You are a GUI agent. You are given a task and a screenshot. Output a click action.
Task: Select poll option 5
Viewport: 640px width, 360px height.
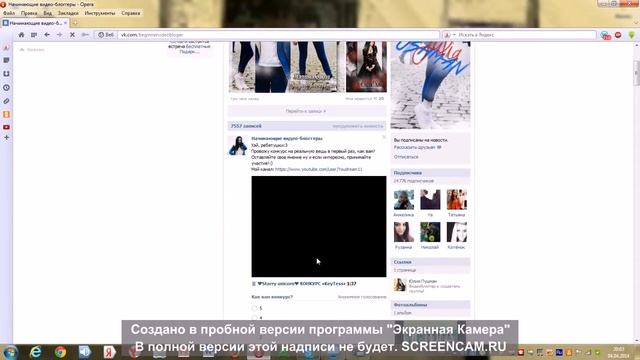(254, 308)
